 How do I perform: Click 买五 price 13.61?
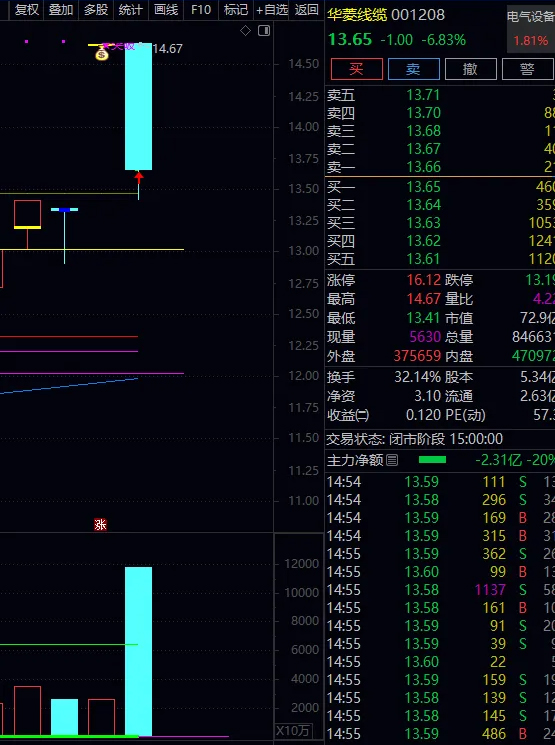pyautogui.click(x=423, y=259)
